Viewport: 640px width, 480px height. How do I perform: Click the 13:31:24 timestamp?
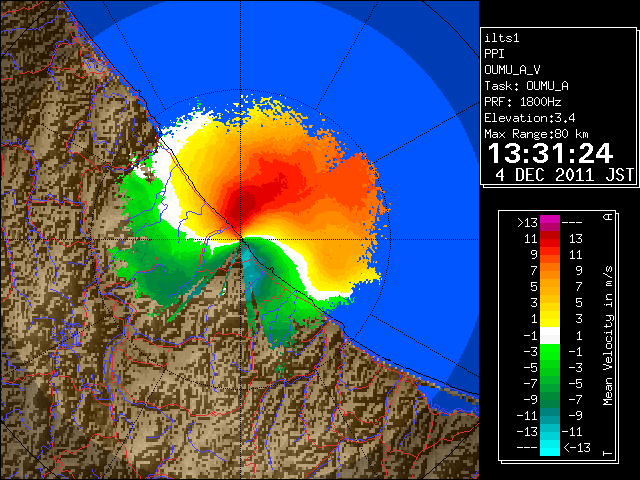[x=550, y=153]
